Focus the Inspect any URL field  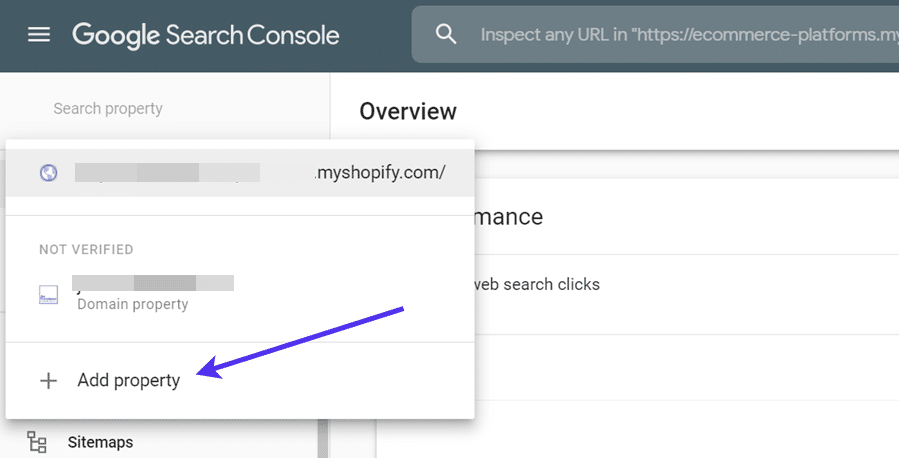tap(680, 35)
